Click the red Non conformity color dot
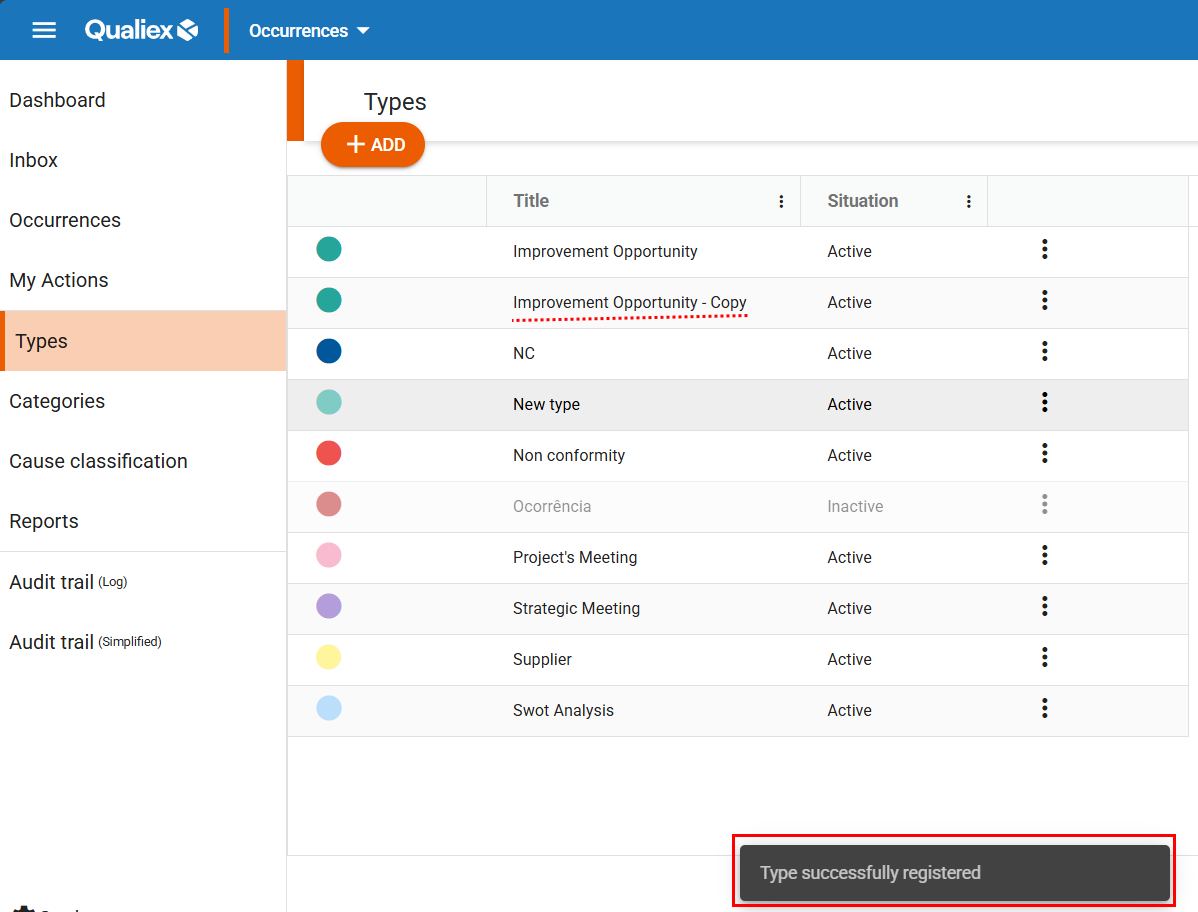The width and height of the screenshot is (1198, 912). 329,454
